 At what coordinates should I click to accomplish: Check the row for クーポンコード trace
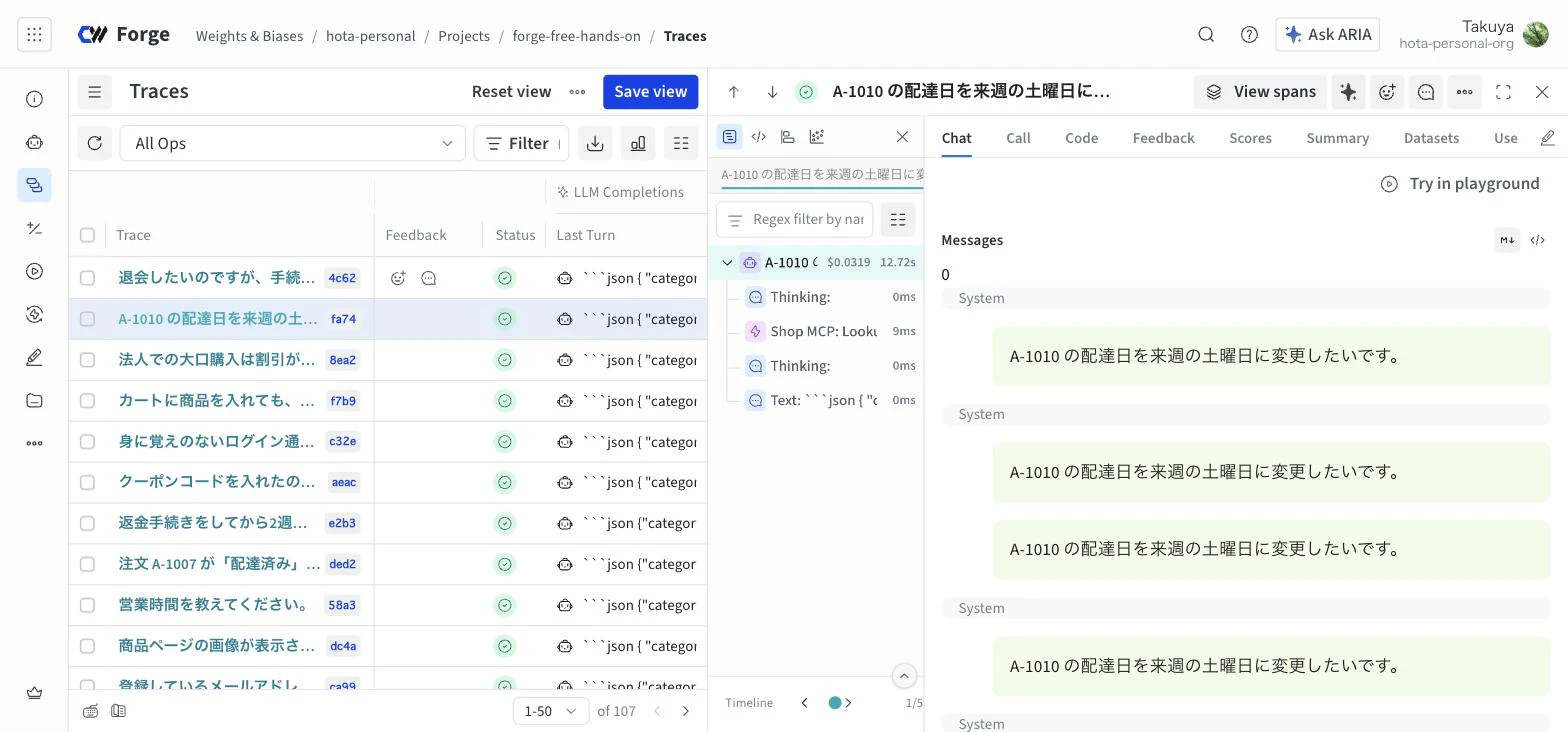coord(87,482)
